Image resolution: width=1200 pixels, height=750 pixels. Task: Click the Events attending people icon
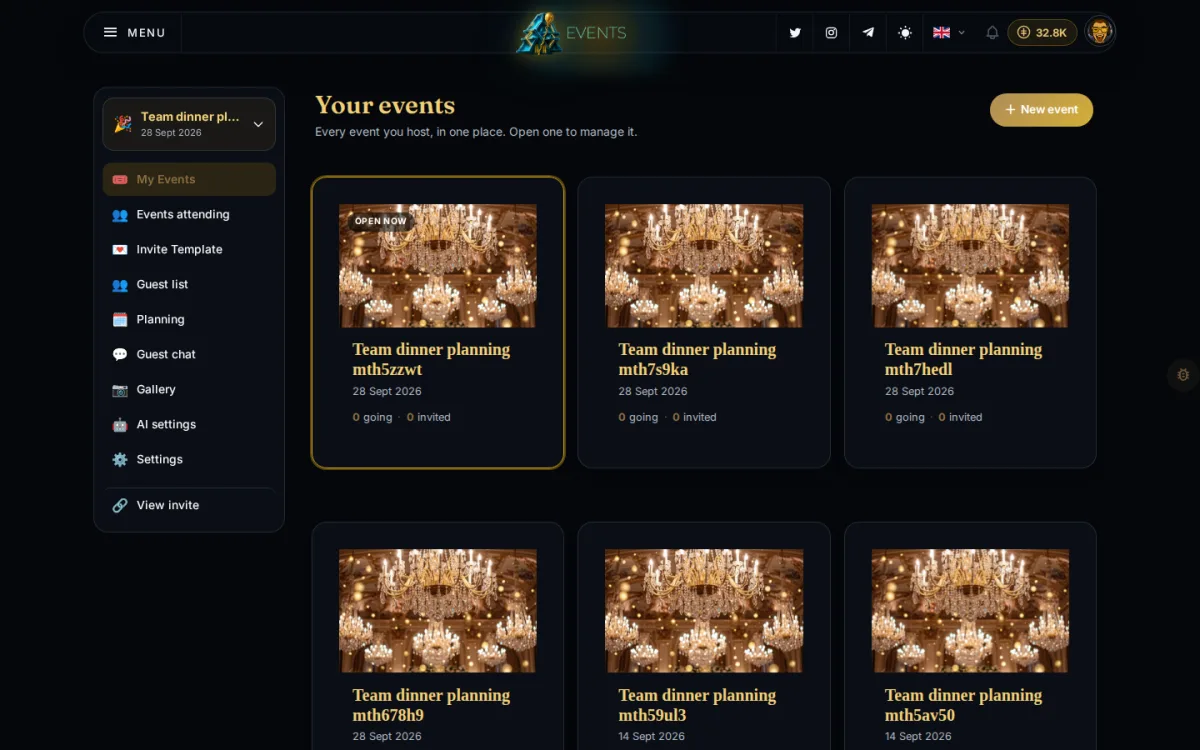pyautogui.click(x=120, y=215)
